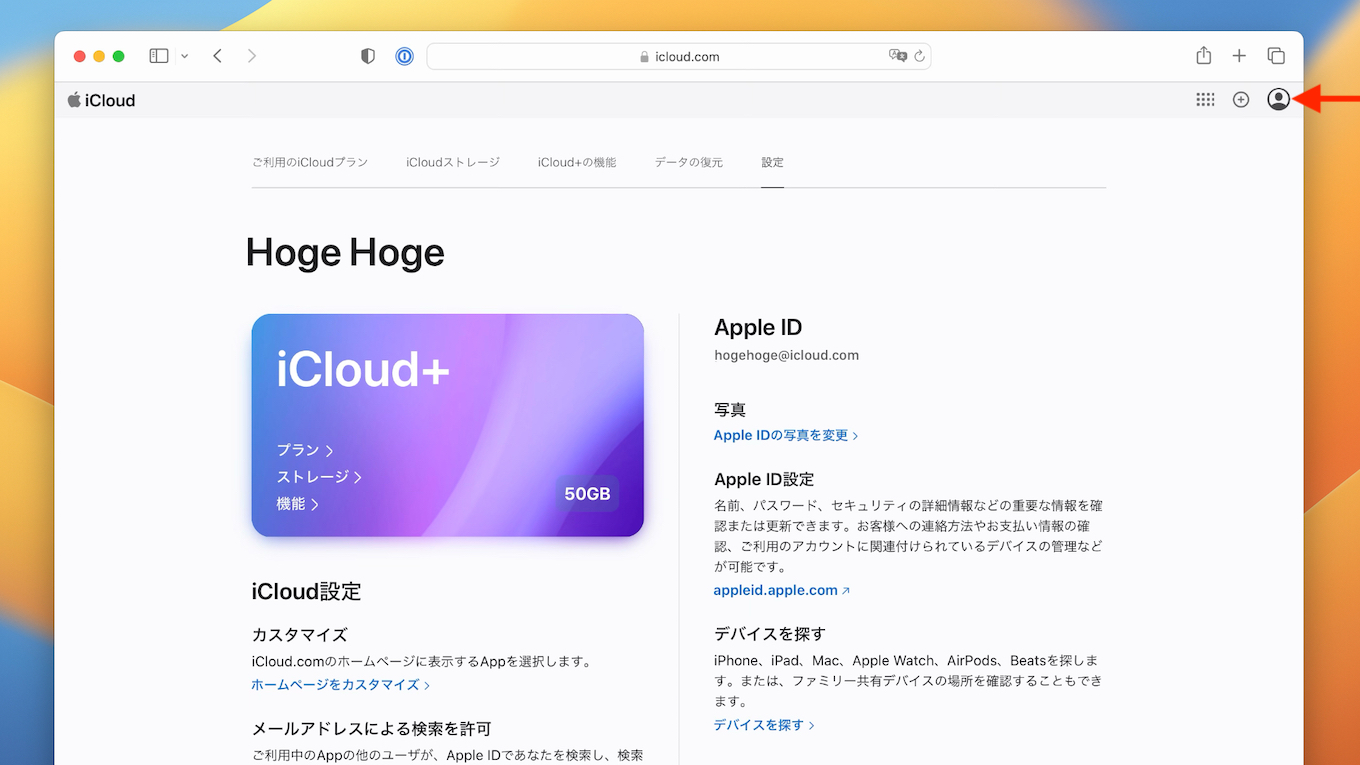Click the add widget plus icon on iCloud toolbar
This screenshot has width=1360, height=765.
(1241, 100)
